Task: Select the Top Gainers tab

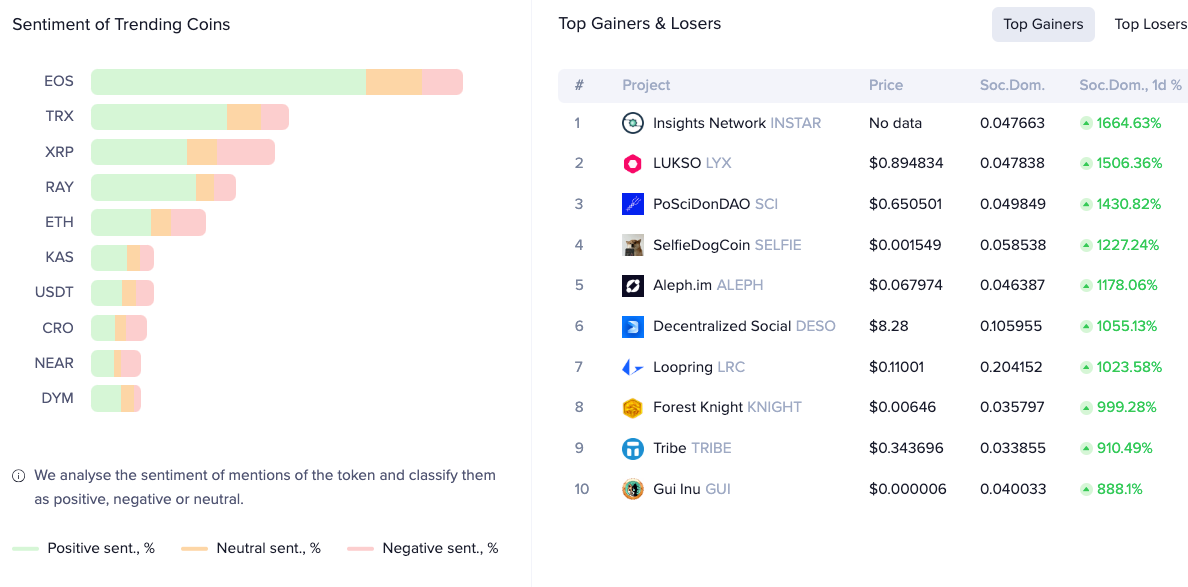Action: (1043, 24)
